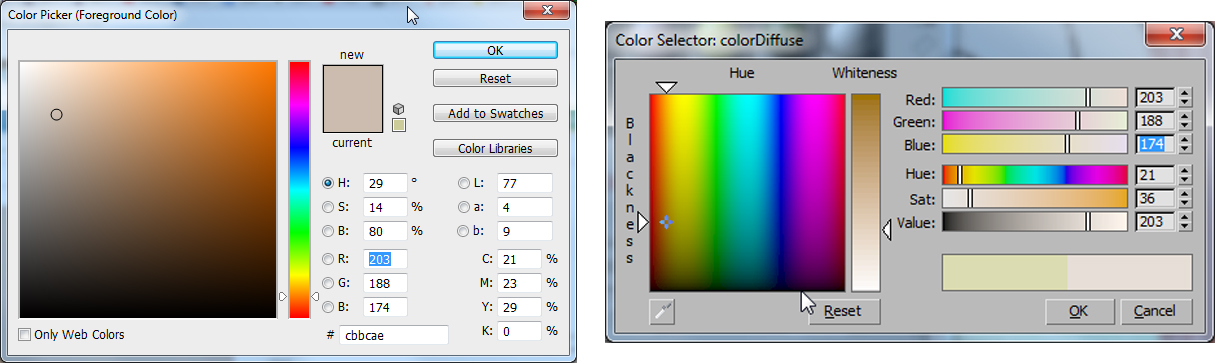Screen dimensions: 1215x363
Task: Open Color Libraries
Action: [495, 148]
